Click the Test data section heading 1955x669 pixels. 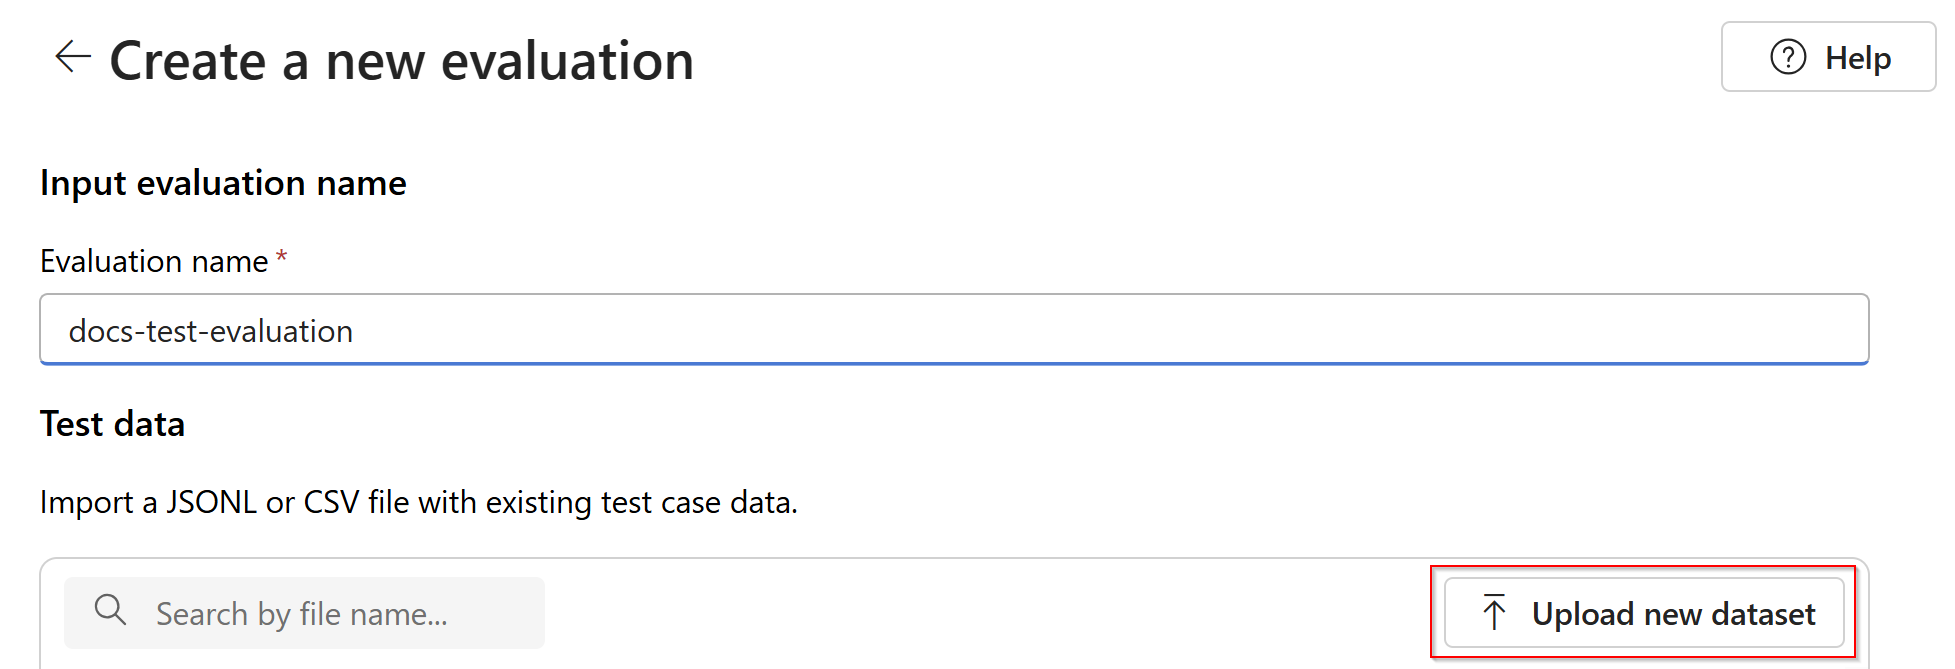point(112,424)
